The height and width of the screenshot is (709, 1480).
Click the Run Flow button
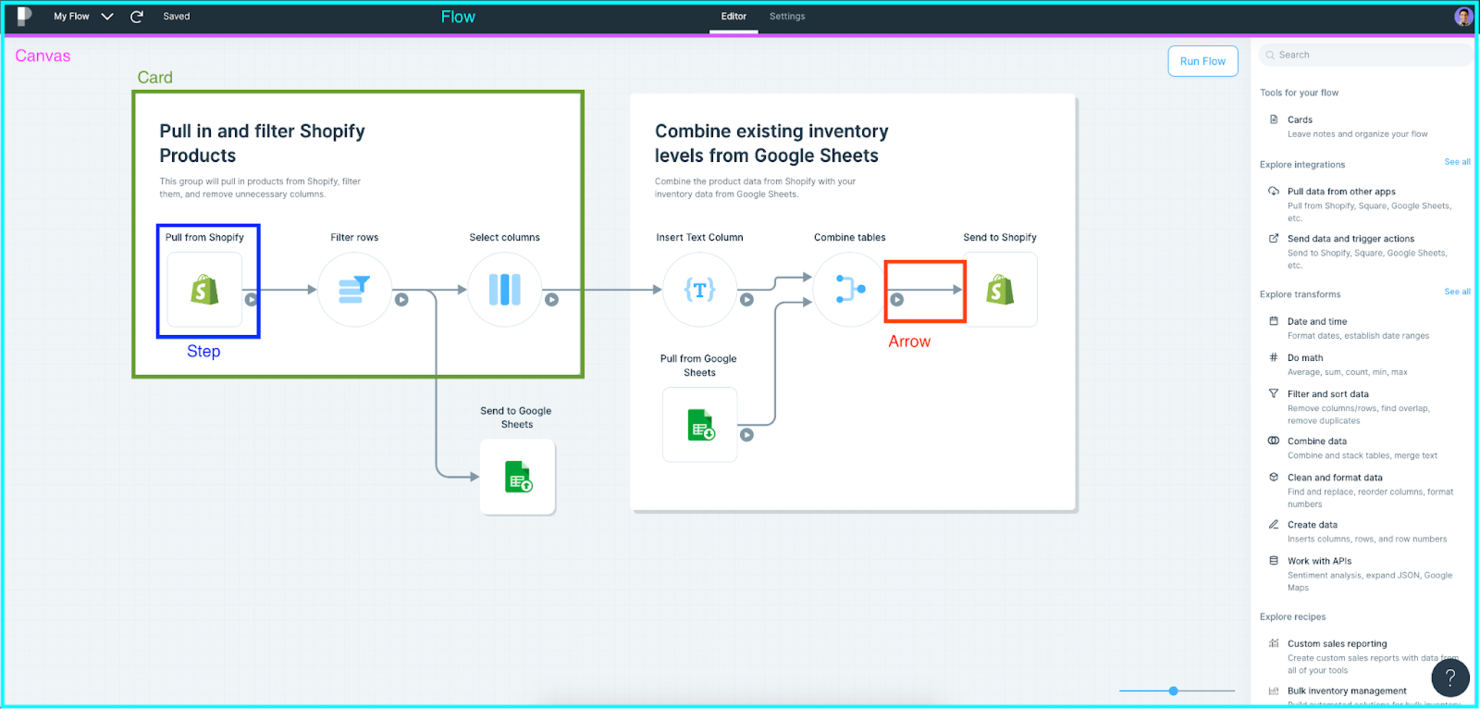pyautogui.click(x=1202, y=61)
